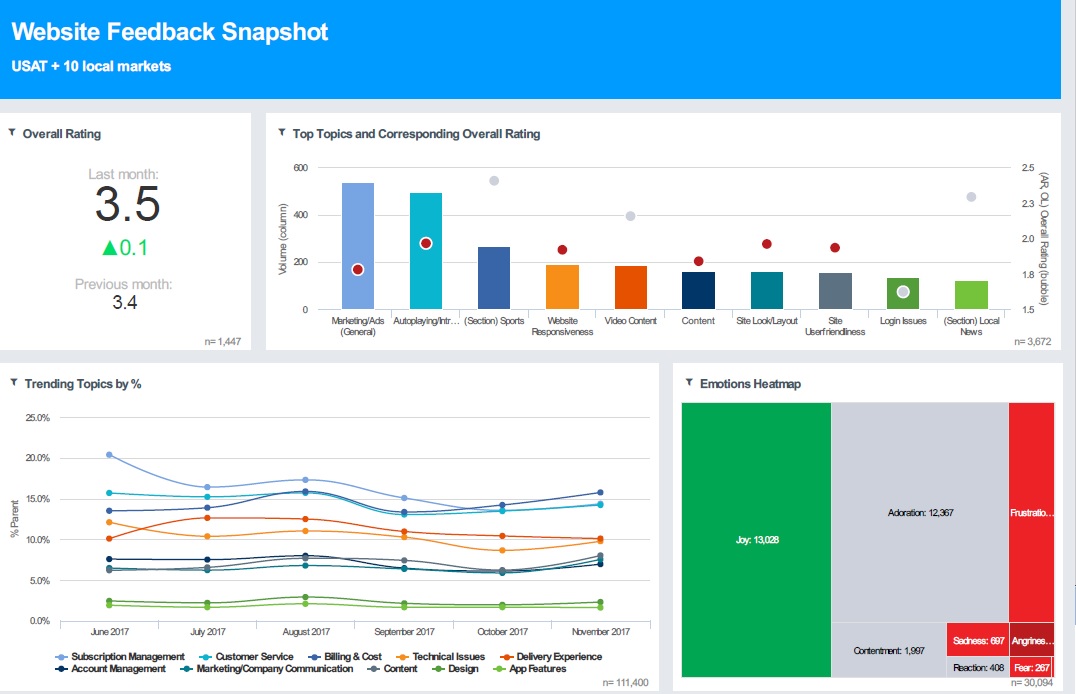
Task: Click the October 2017 axis label
Action: click(502, 632)
